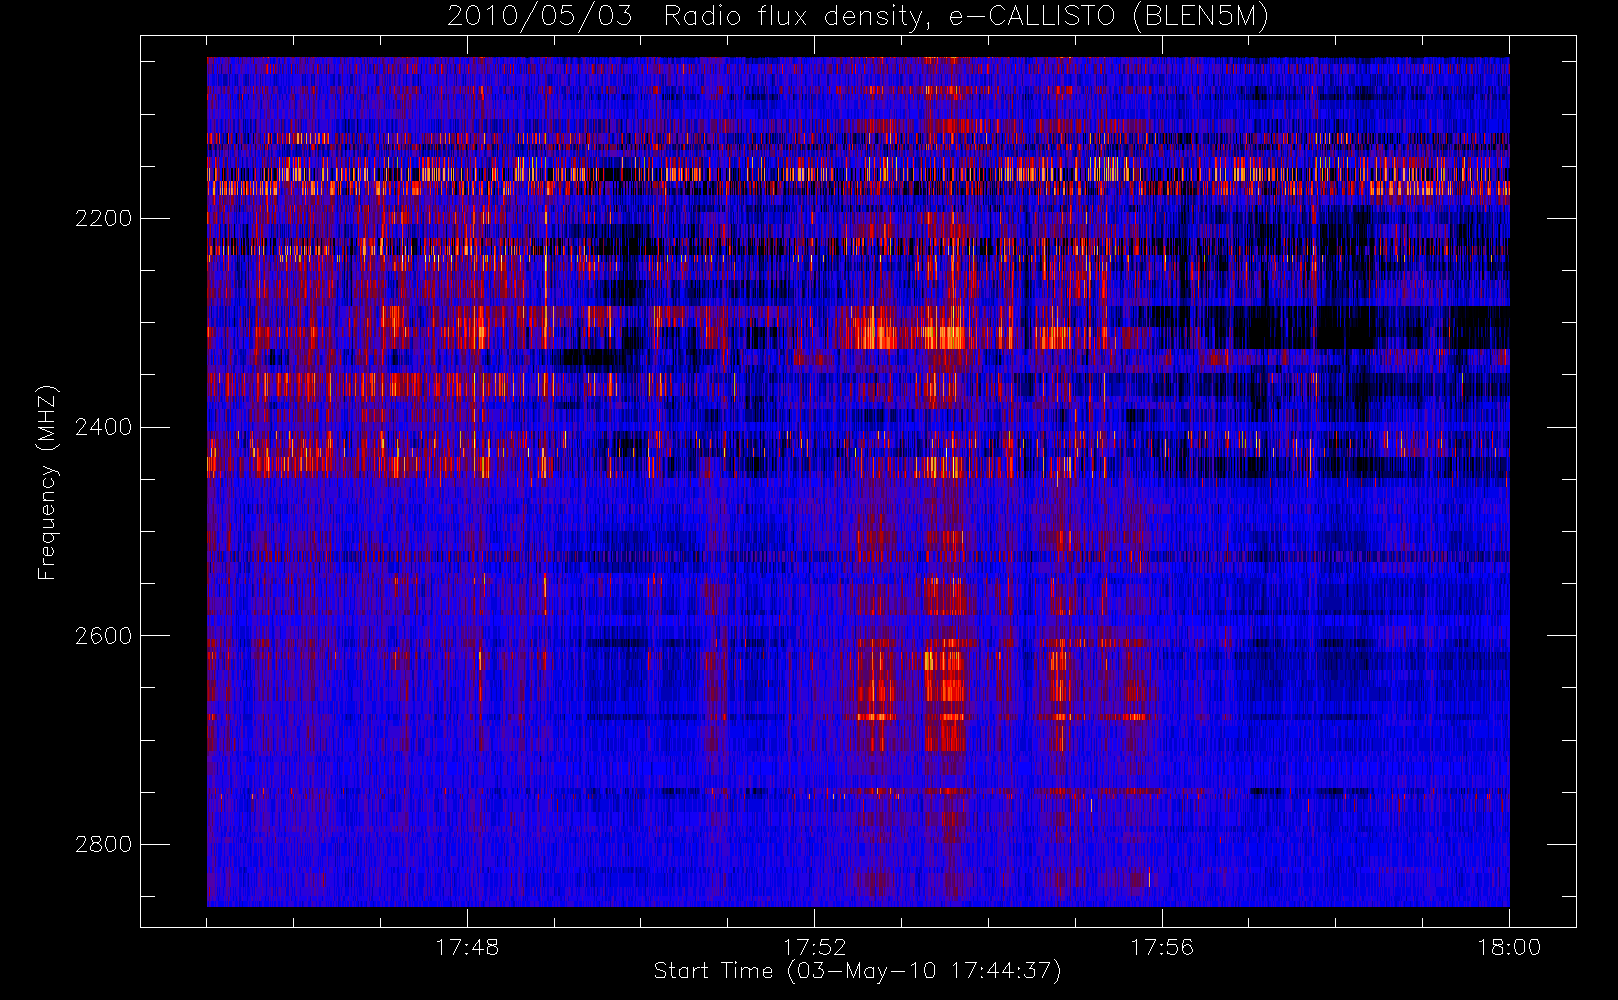Select the 2600 frequency tick label
The image size is (1618, 1000).
coord(103,637)
